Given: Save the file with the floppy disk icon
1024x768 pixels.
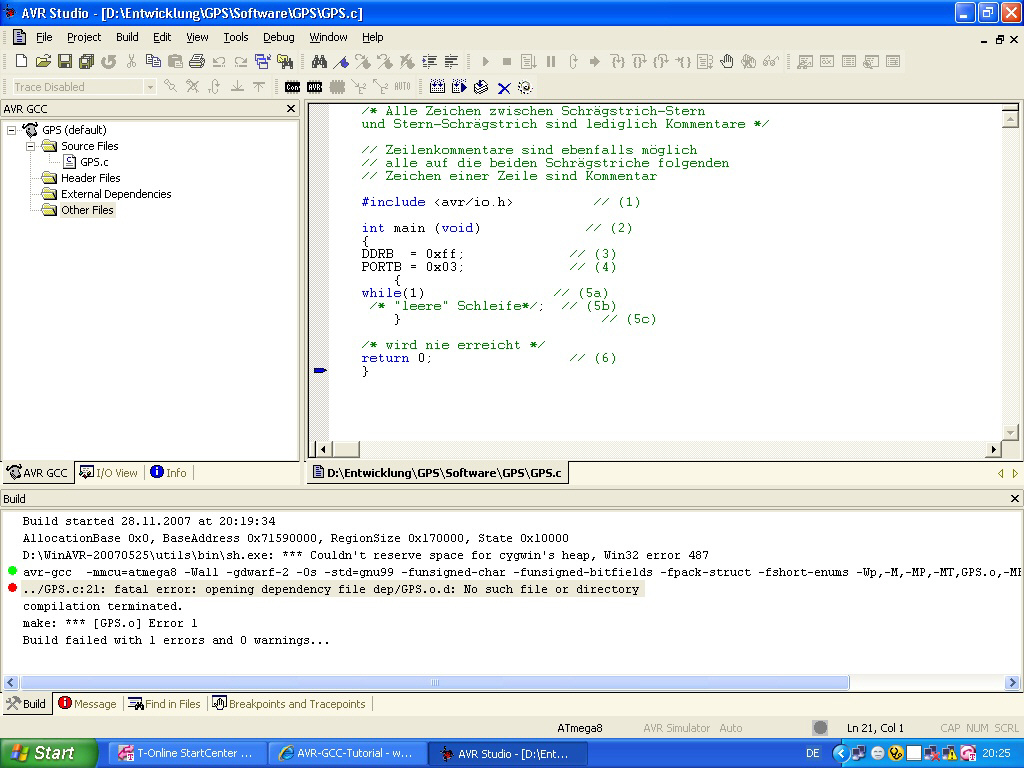Looking at the screenshot, I should pos(65,62).
